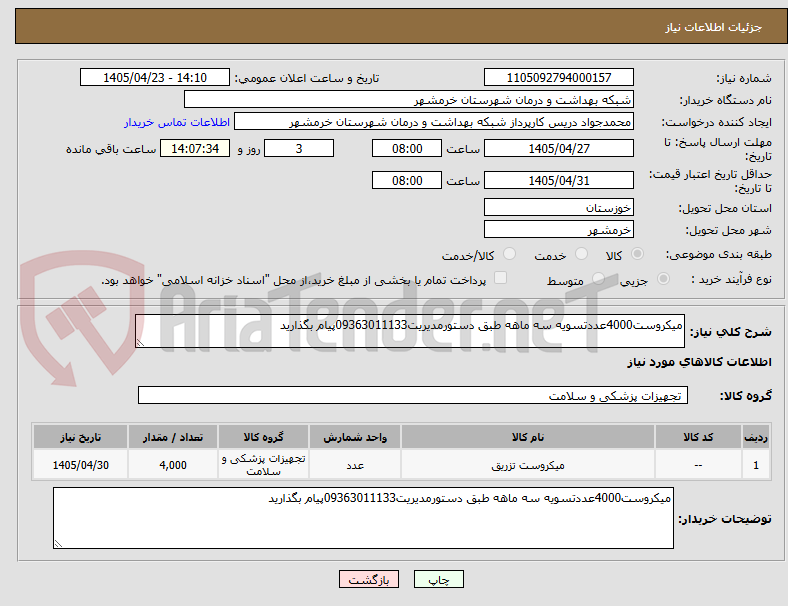Viewport: 788px width, 606px height.
Task: Click the چاپ print button
Action: coord(439,579)
